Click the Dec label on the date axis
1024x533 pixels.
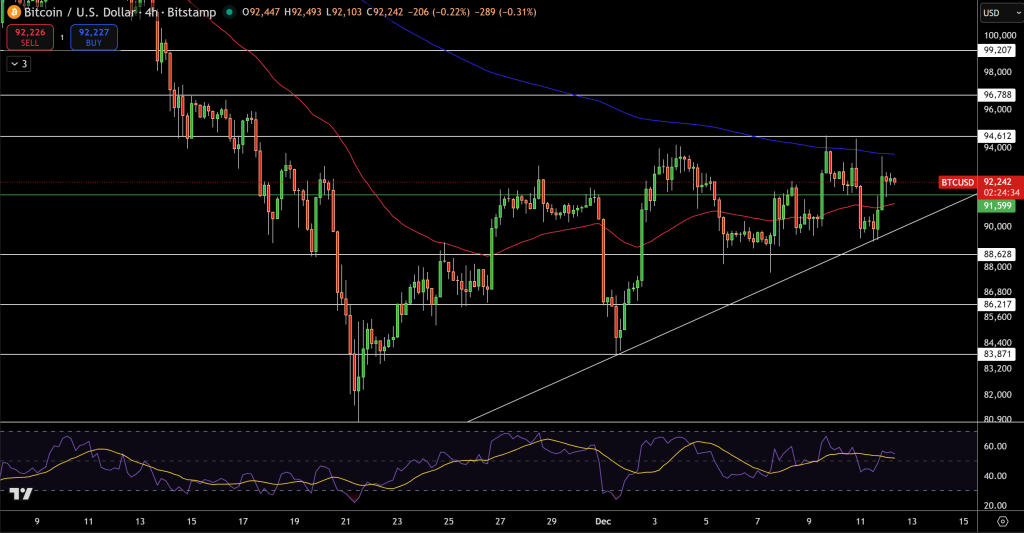[603, 521]
